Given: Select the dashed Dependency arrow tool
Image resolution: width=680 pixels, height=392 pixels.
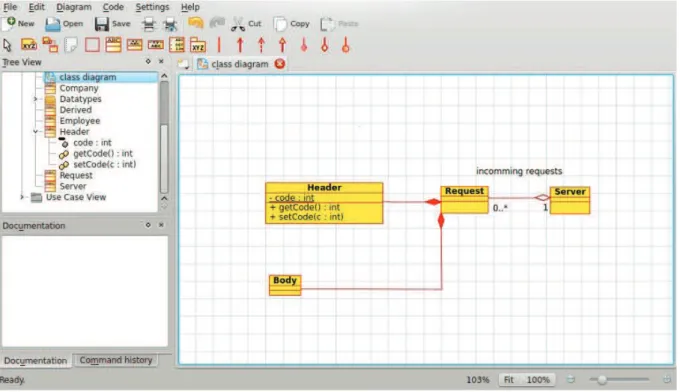Looking at the screenshot, I should [261, 45].
